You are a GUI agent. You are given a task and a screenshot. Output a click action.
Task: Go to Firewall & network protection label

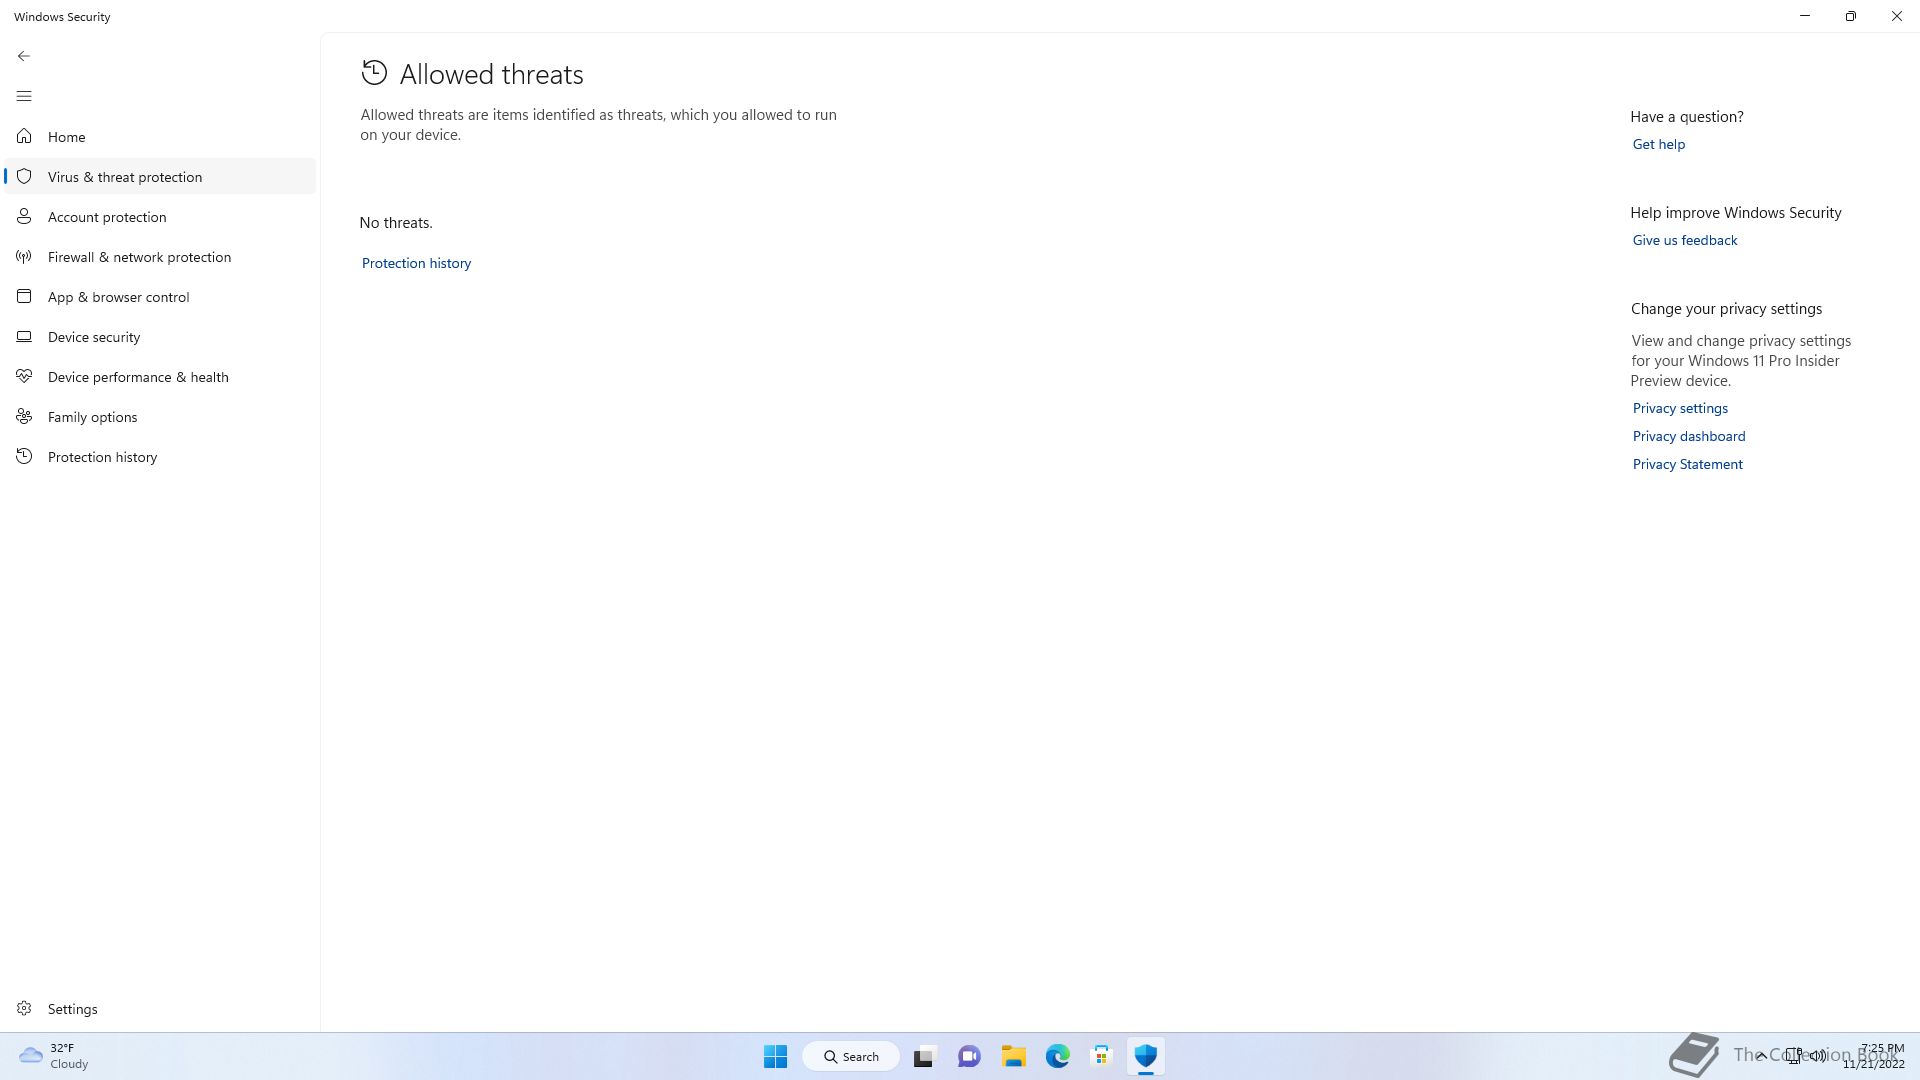tap(139, 257)
